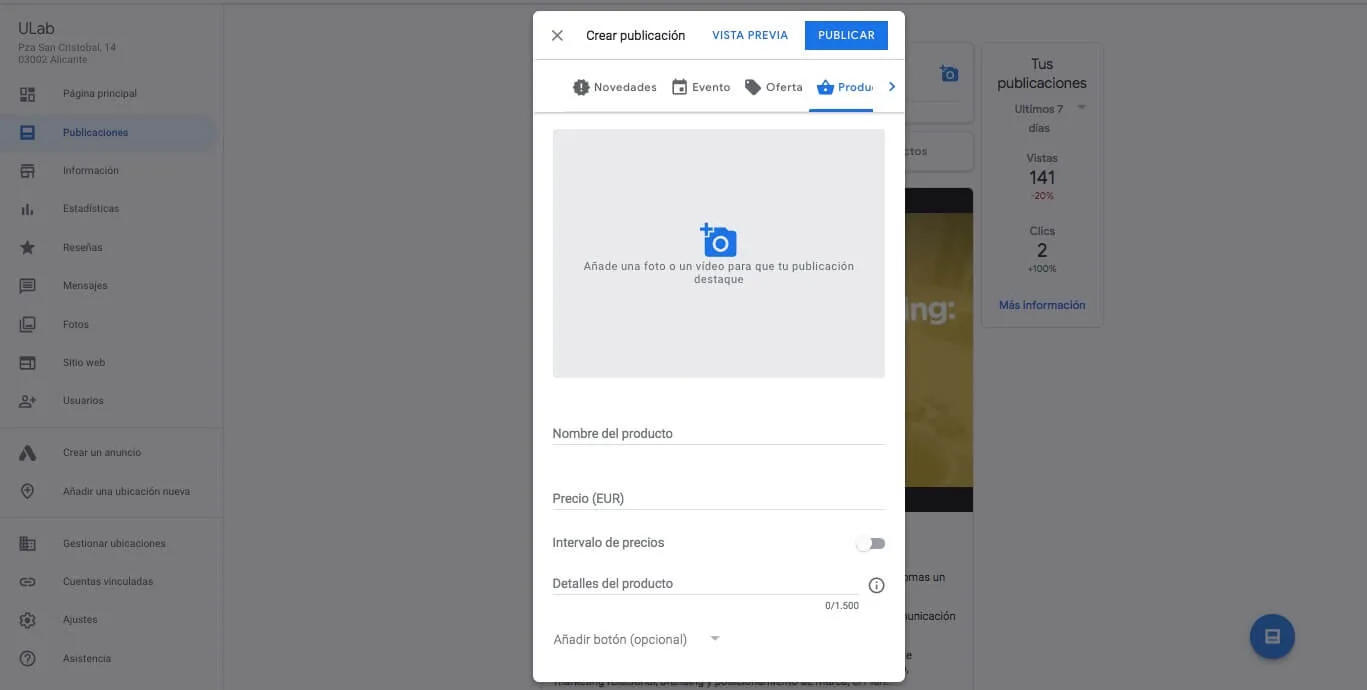Focus the Nombre del producto field
The width and height of the screenshot is (1367, 690).
718,433
